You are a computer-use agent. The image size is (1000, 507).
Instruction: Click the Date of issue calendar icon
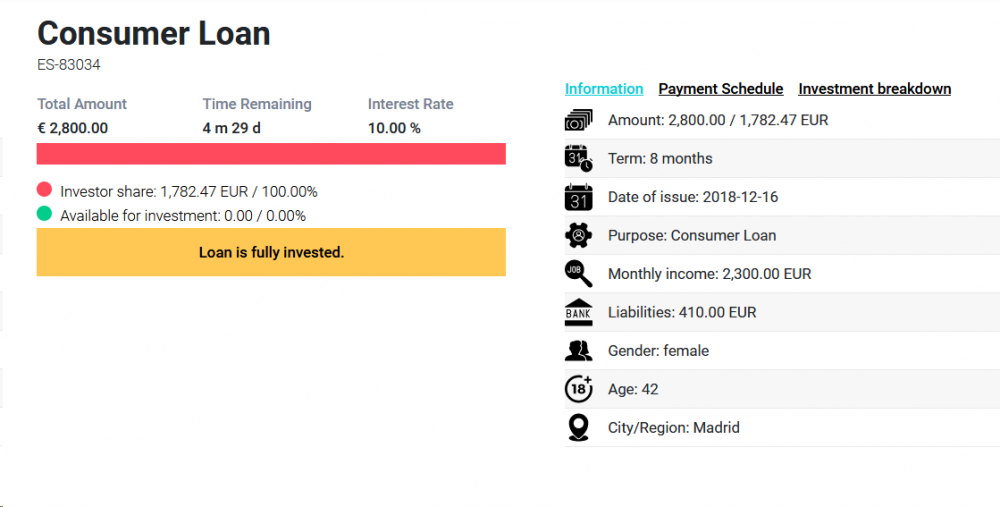579,197
